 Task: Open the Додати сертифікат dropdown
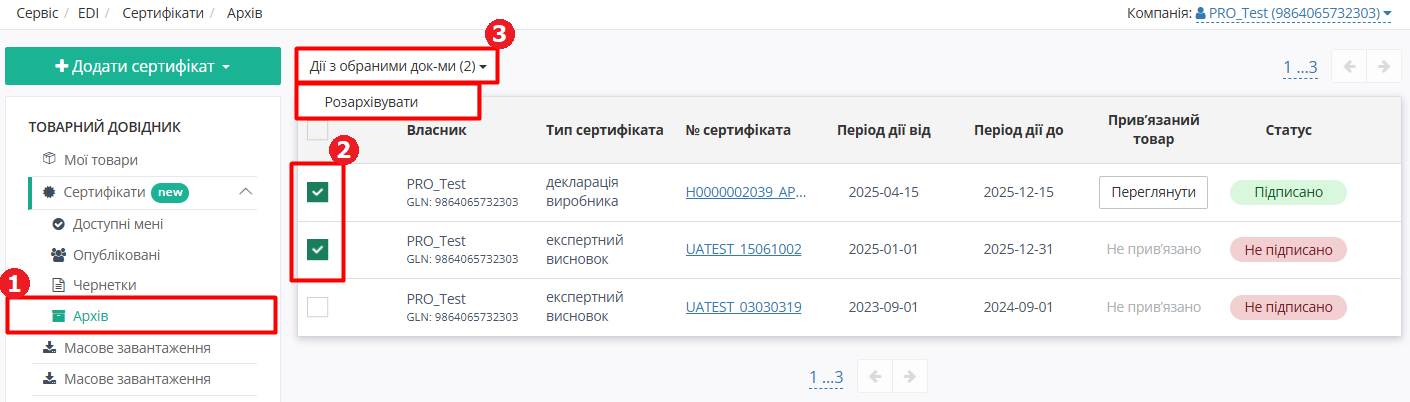(x=143, y=66)
